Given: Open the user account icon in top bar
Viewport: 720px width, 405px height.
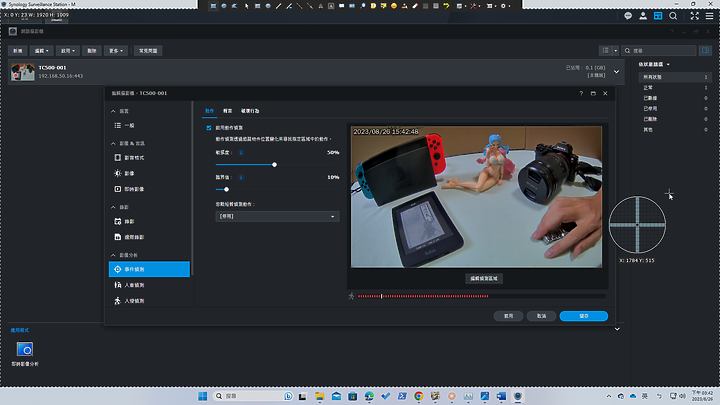Looking at the screenshot, I should (x=643, y=16).
